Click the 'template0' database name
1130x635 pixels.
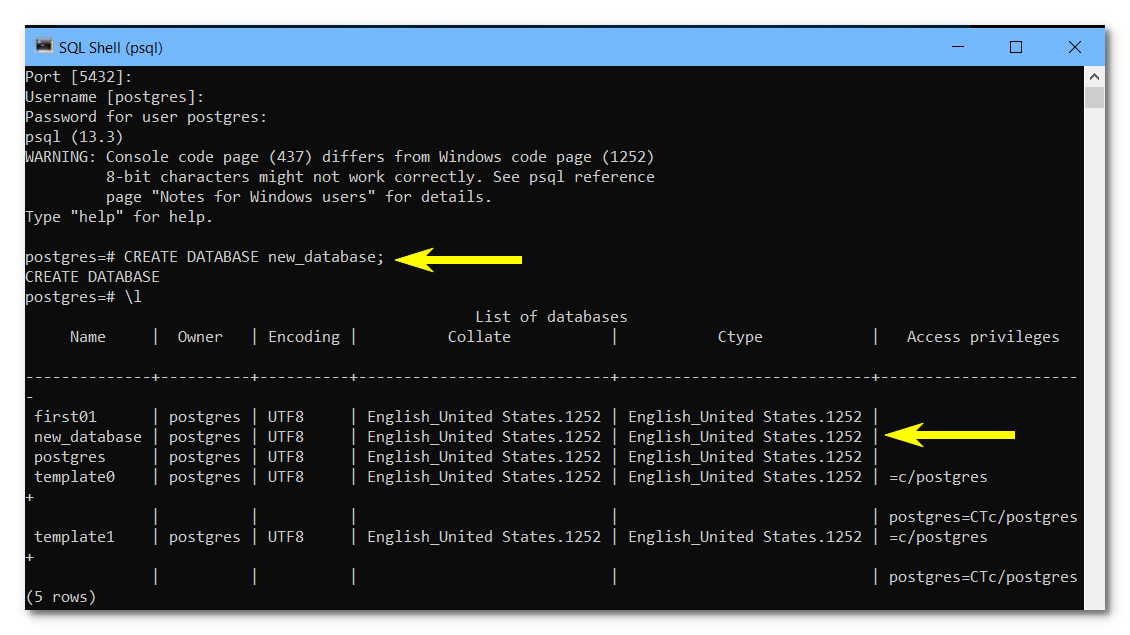tap(74, 476)
